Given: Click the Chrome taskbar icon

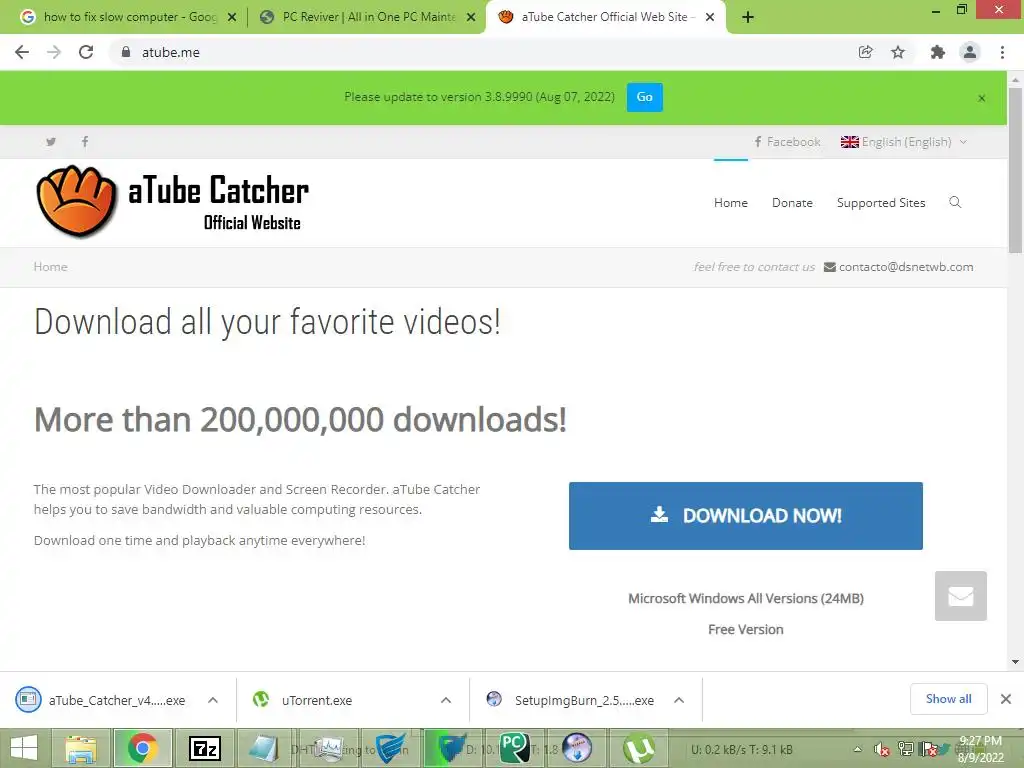Looking at the screenshot, I should click(x=143, y=748).
